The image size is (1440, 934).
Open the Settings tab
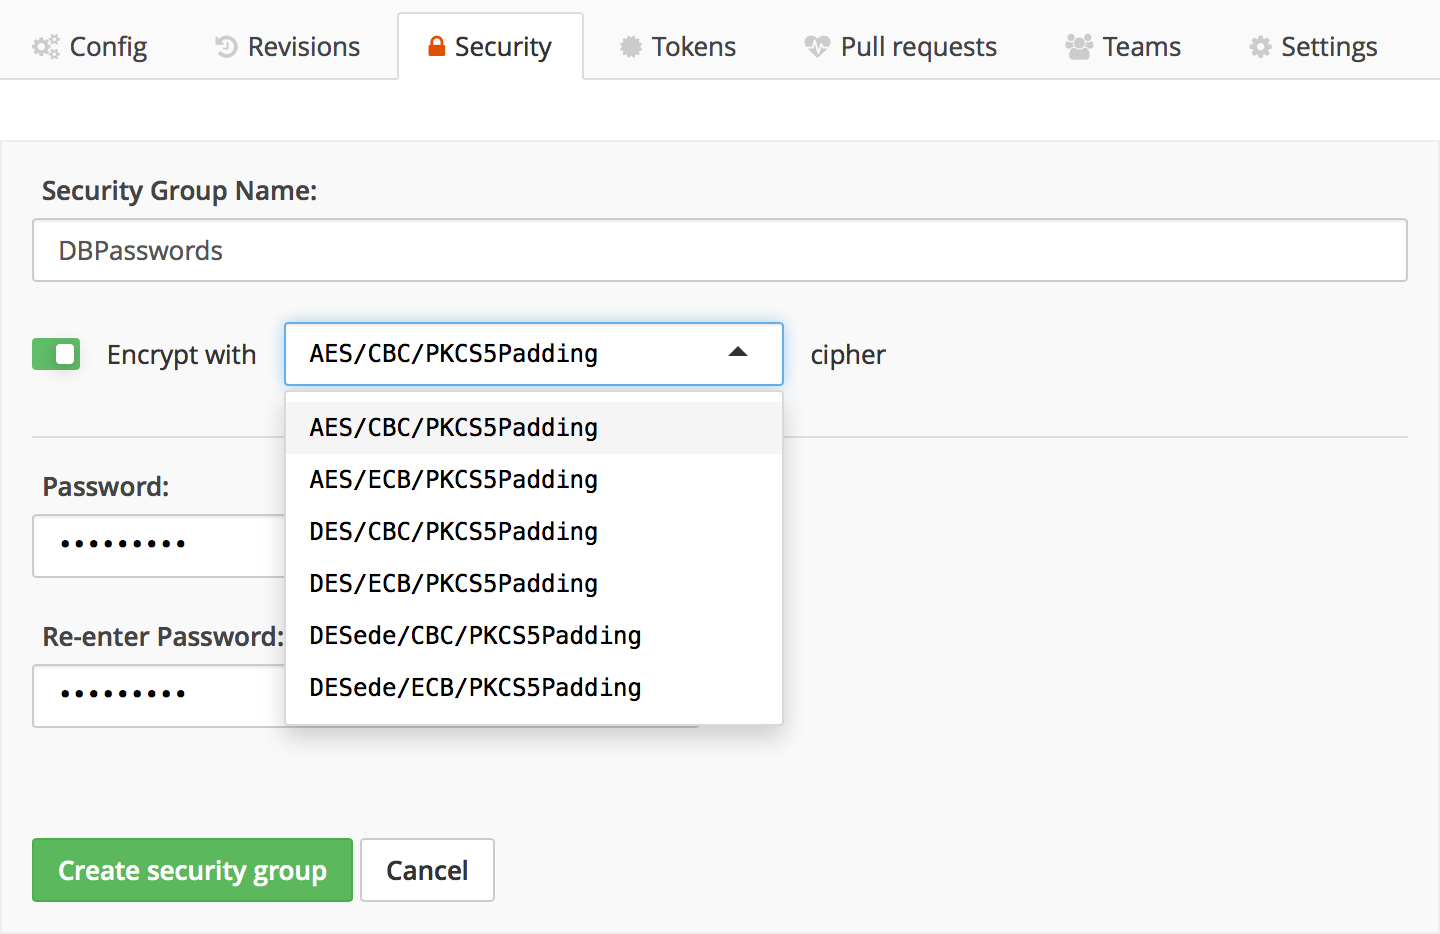1313,47
